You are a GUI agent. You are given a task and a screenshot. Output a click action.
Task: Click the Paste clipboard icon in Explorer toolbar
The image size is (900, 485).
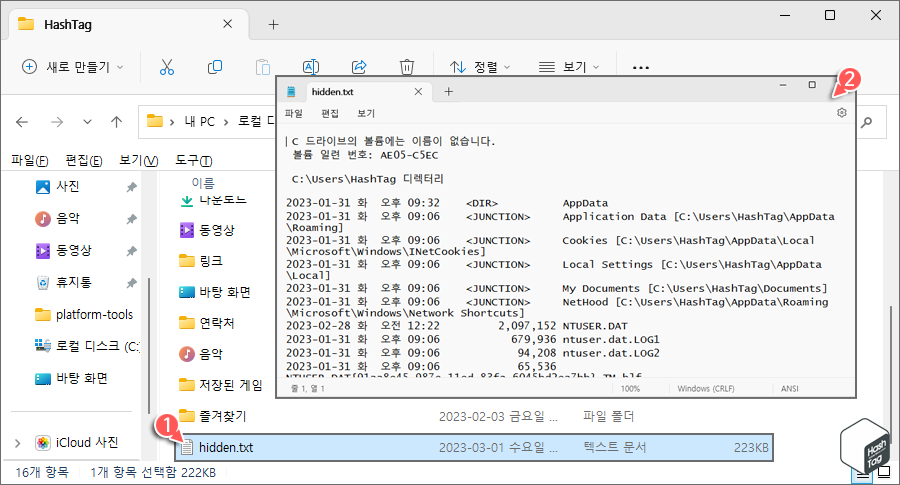[x=263, y=67]
